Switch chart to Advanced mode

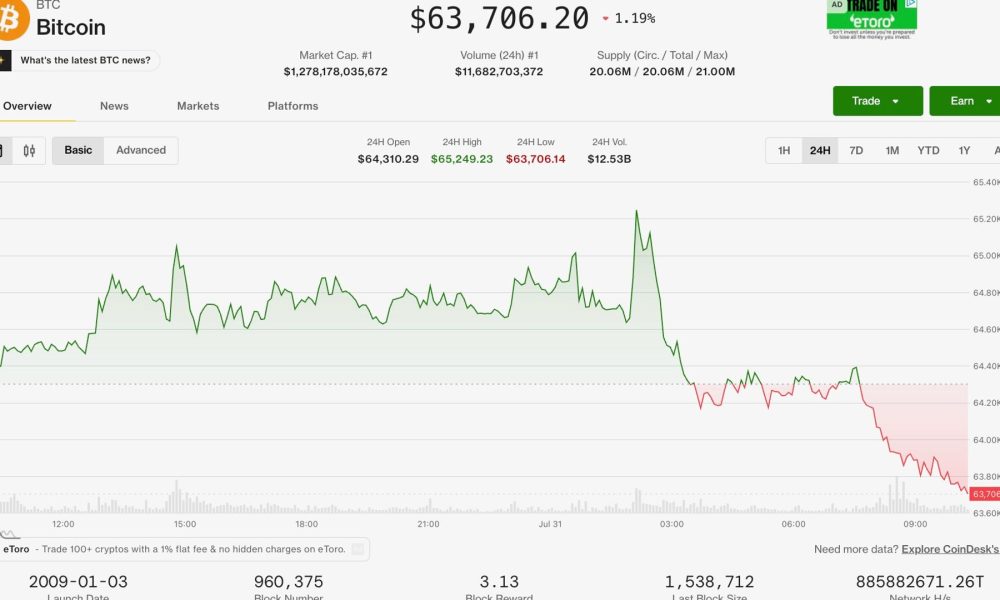(x=141, y=150)
